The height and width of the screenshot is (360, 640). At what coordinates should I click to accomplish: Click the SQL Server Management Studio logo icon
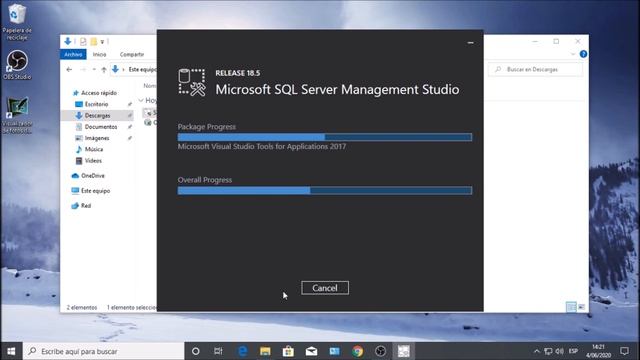(x=191, y=82)
